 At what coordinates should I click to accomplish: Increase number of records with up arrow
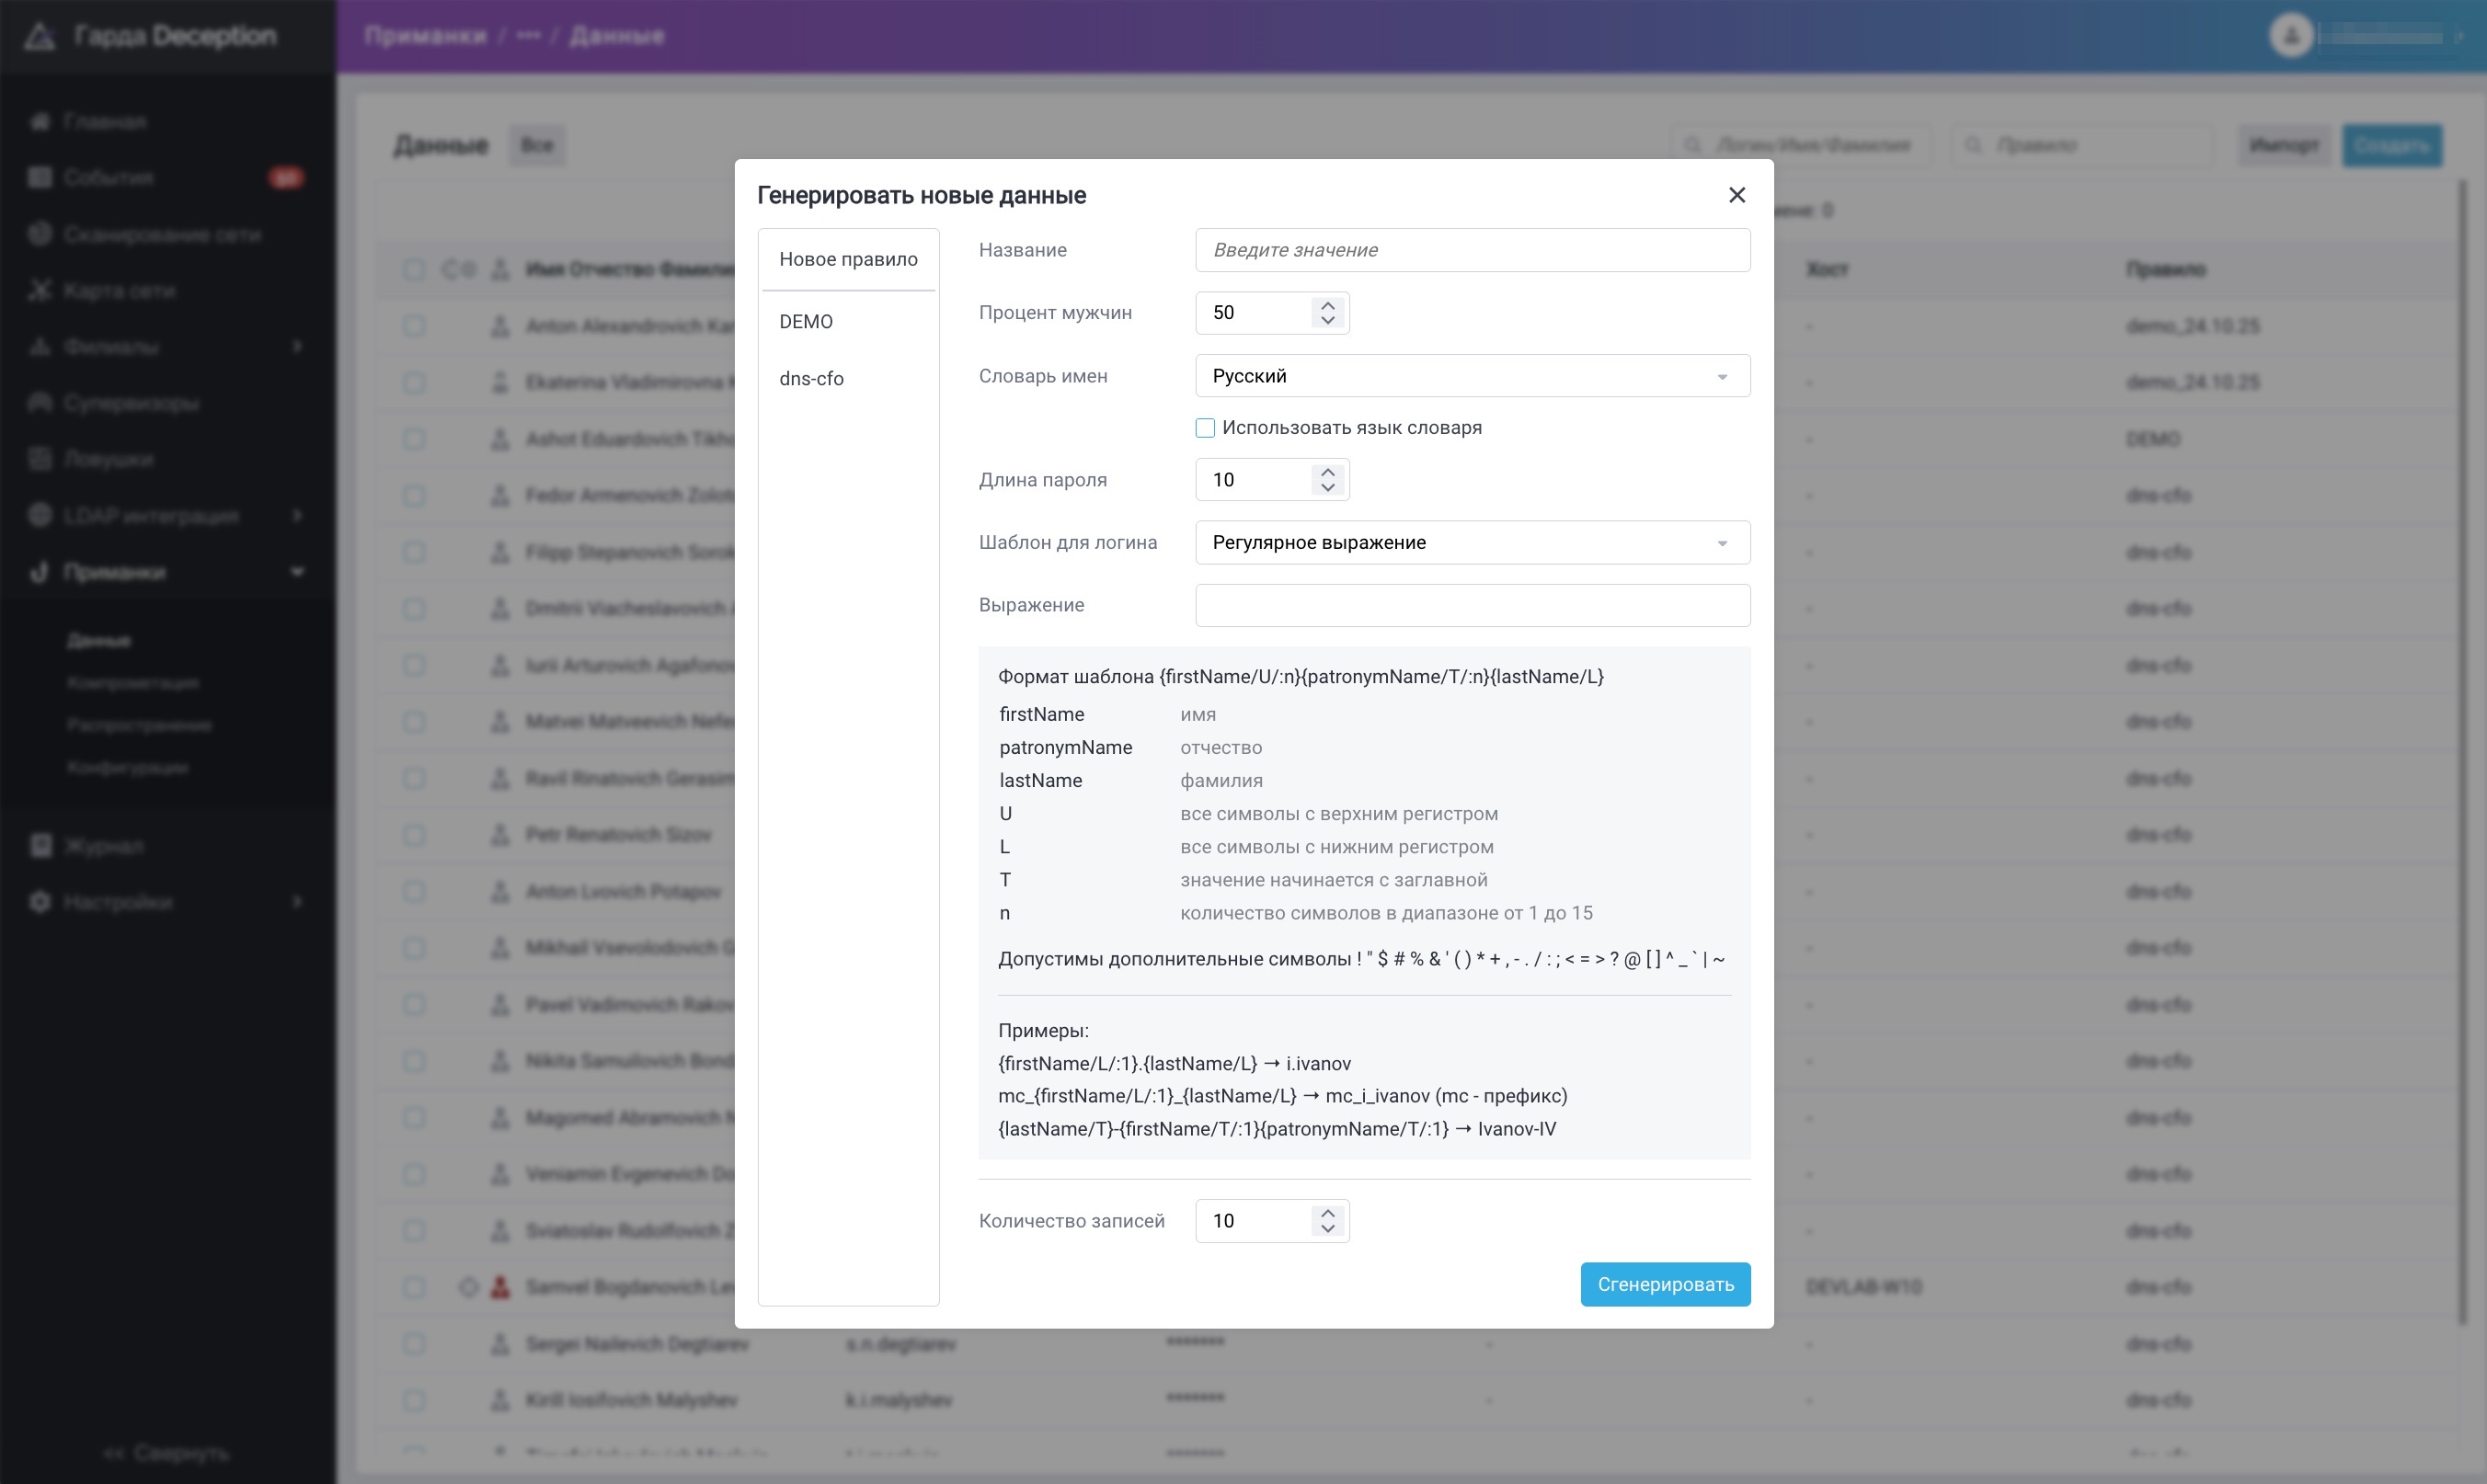[x=1327, y=1213]
